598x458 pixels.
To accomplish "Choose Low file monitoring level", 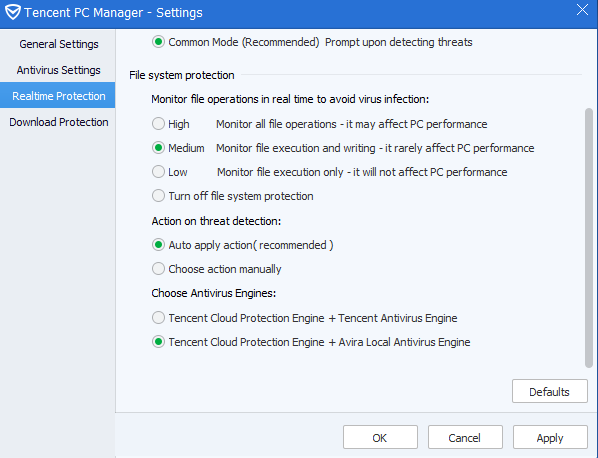I will pyautogui.click(x=158, y=172).
